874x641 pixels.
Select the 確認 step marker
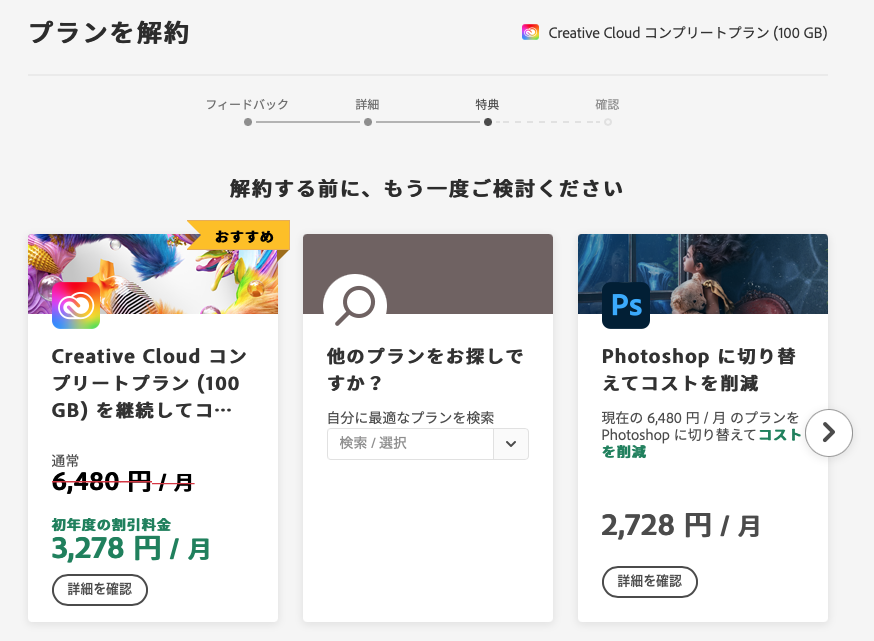(x=607, y=122)
